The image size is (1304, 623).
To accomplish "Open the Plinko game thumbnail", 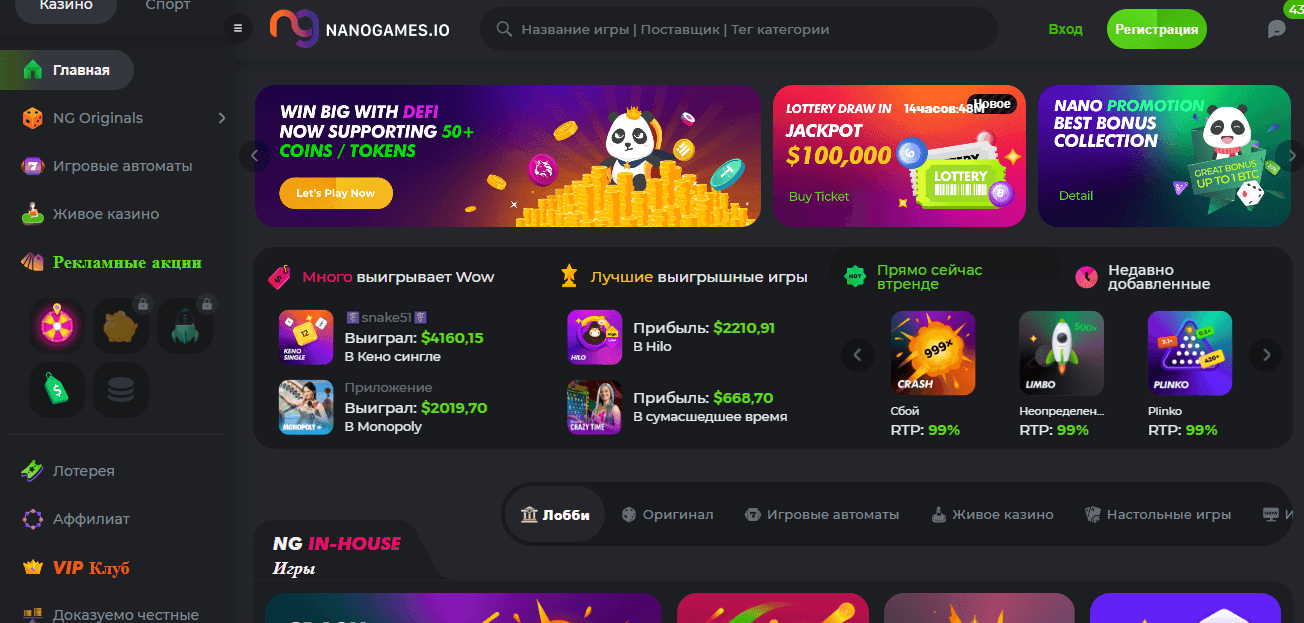I will click(1190, 354).
